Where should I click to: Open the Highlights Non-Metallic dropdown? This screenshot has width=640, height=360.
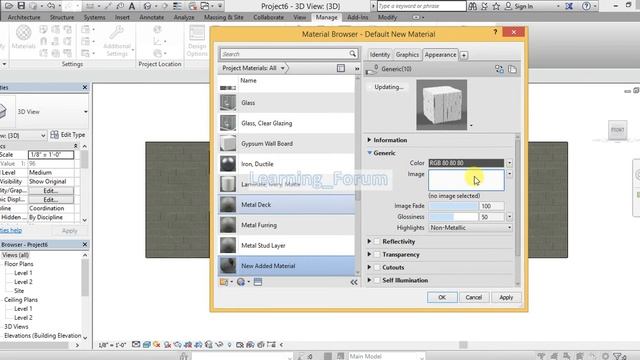click(471, 228)
